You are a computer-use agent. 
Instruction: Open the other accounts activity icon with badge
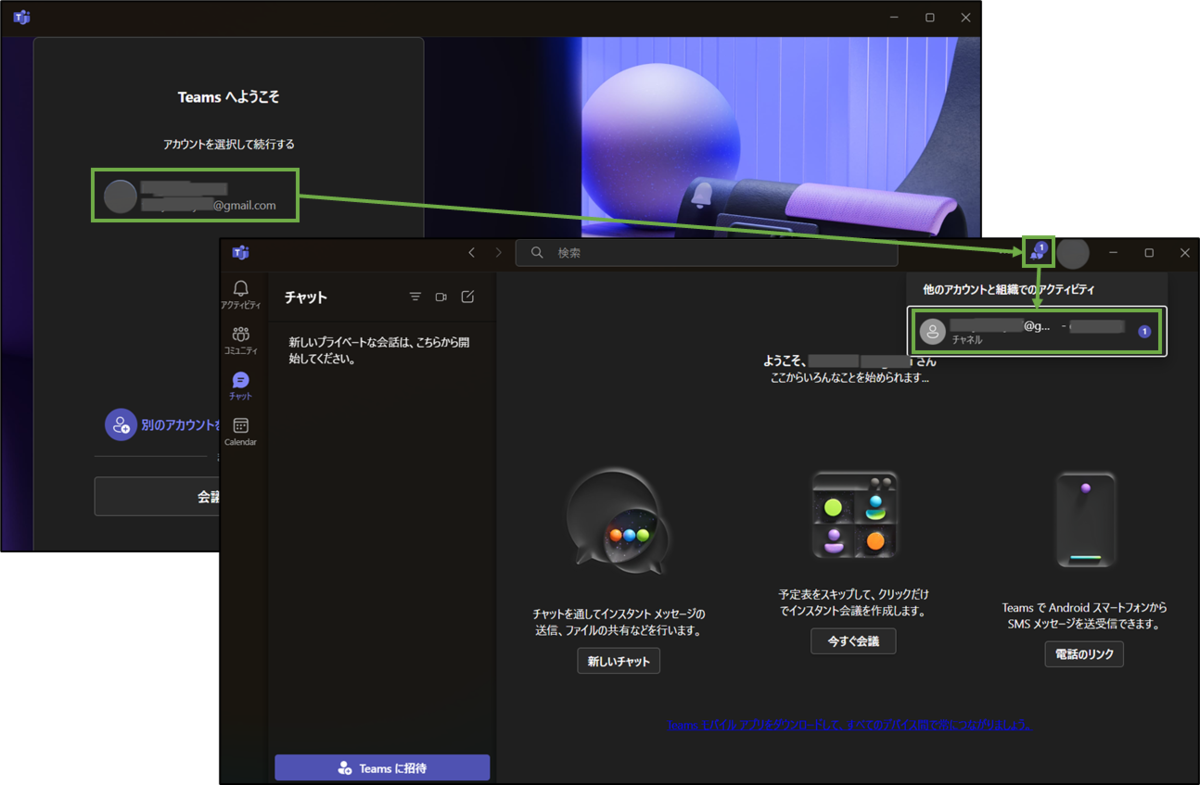pyautogui.click(x=1039, y=252)
